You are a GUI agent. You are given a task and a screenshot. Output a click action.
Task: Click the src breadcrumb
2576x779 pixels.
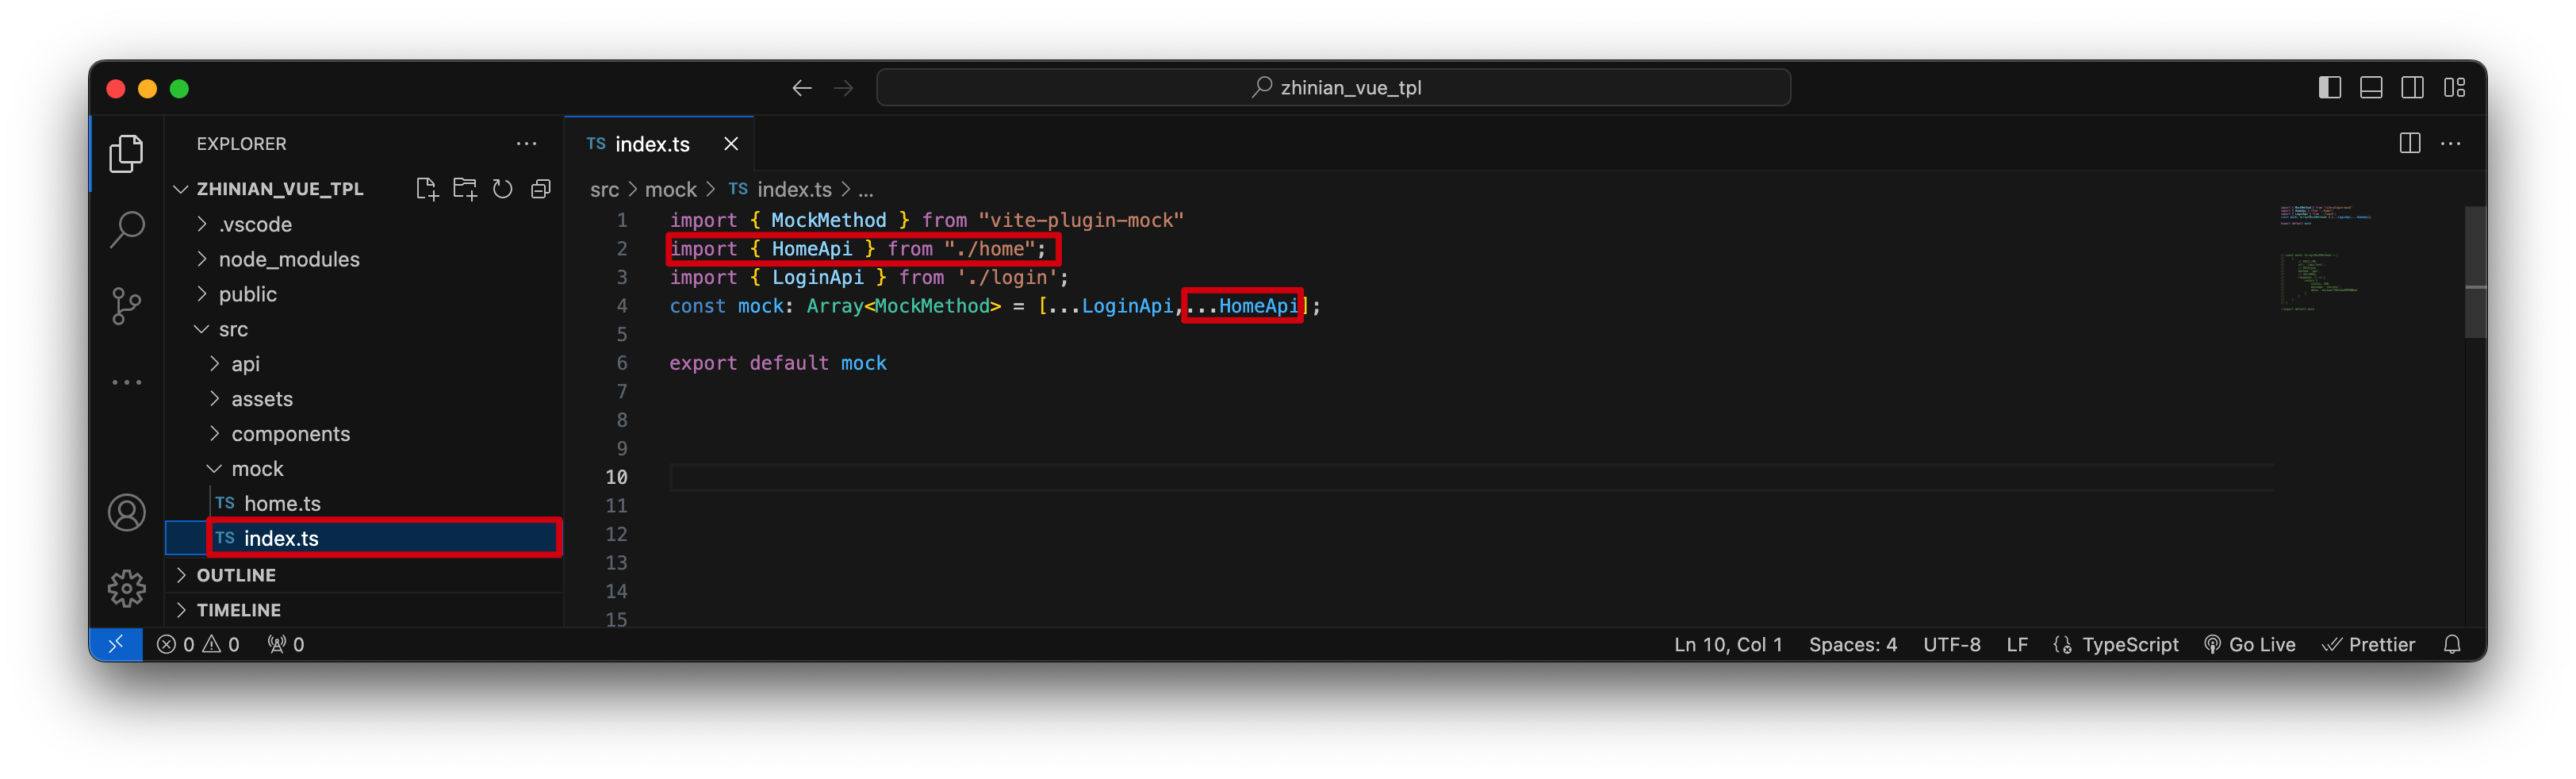point(604,190)
